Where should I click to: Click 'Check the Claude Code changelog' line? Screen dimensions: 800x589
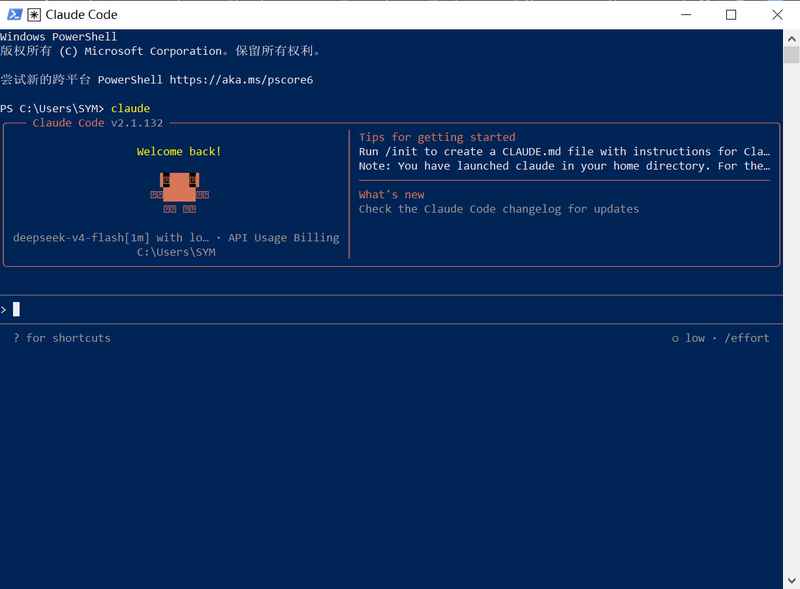tap(499, 209)
